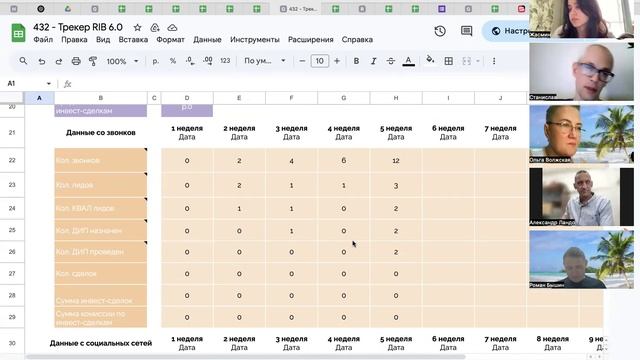Apply percent format
Screen dimensions: 640x360
[173, 61]
